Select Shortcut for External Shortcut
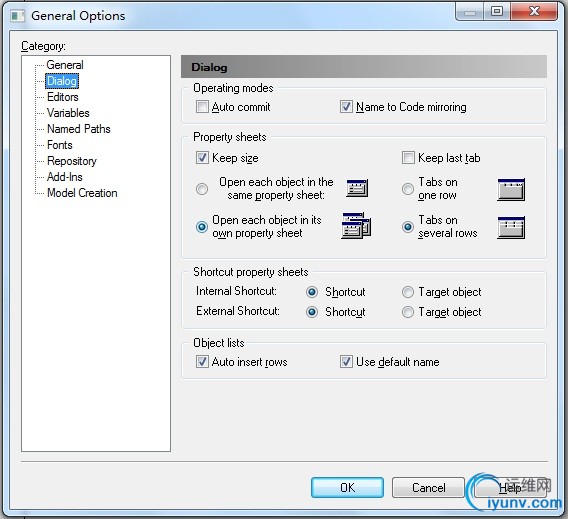 312,312
